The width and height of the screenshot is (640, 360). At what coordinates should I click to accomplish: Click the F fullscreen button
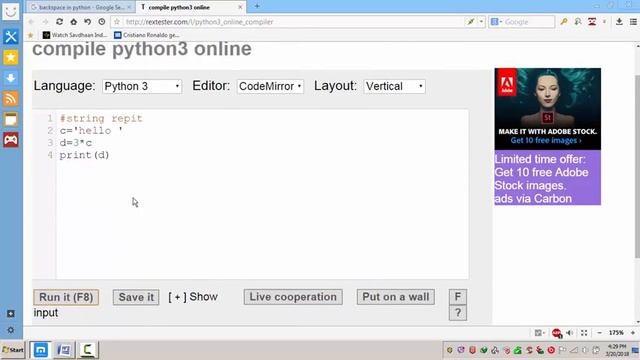458,297
